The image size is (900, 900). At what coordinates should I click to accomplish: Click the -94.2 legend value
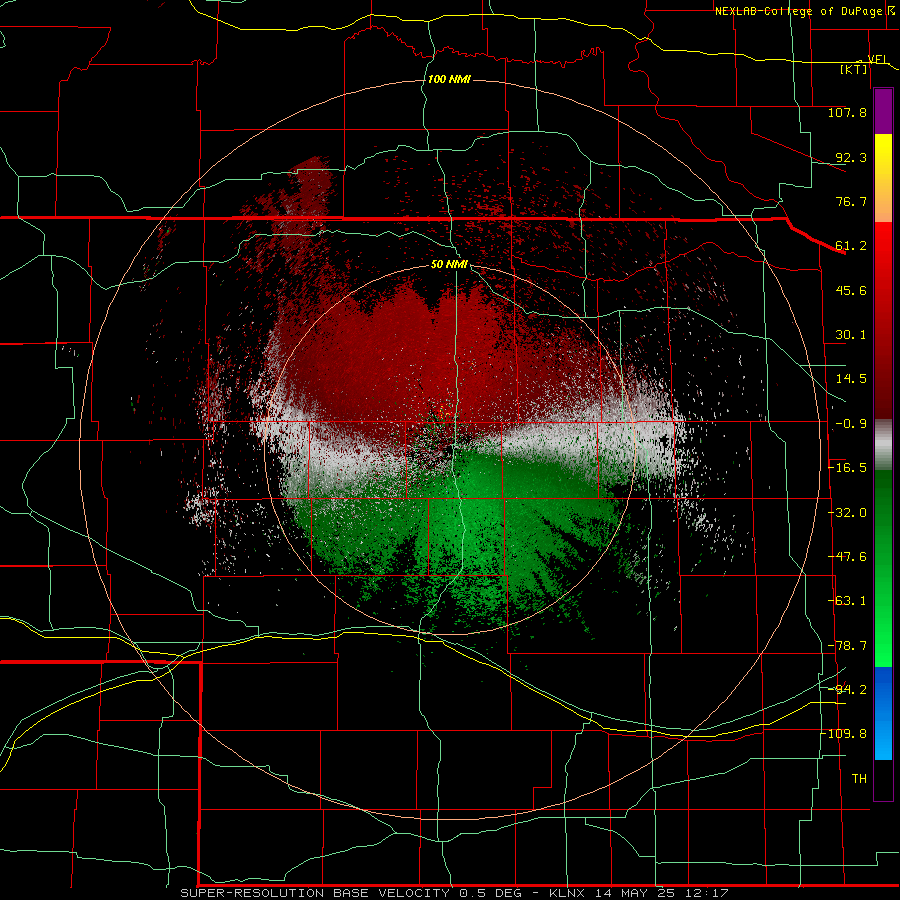847,690
